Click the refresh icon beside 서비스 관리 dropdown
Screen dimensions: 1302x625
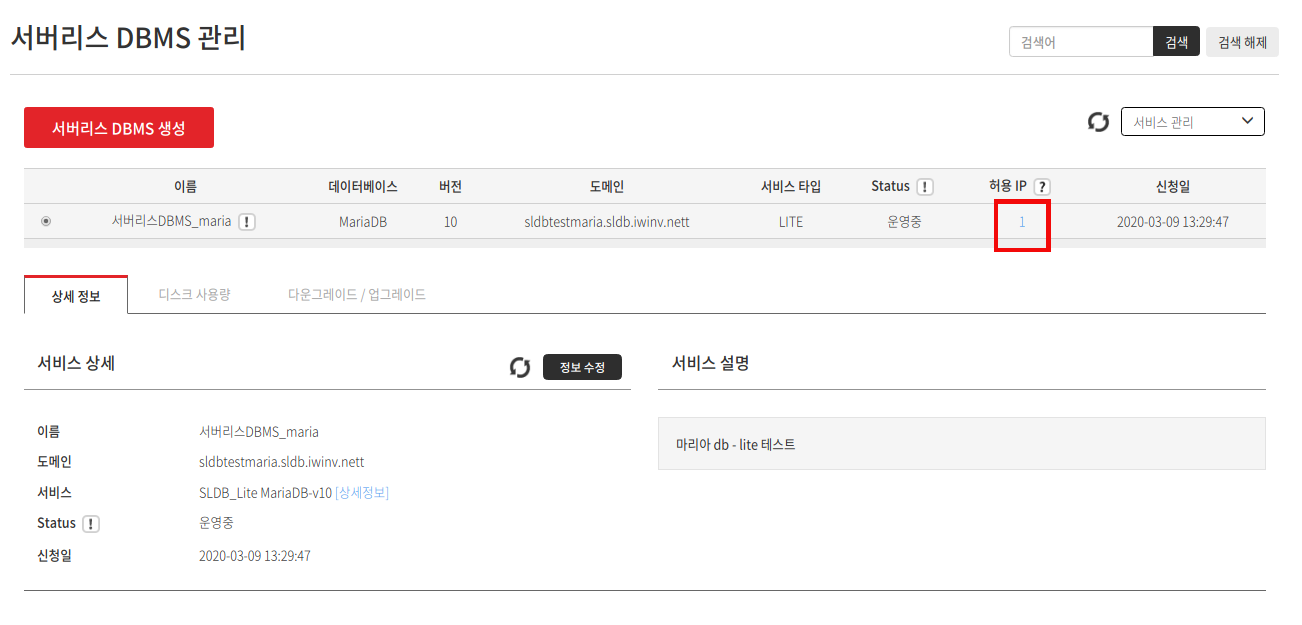coord(1099,122)
